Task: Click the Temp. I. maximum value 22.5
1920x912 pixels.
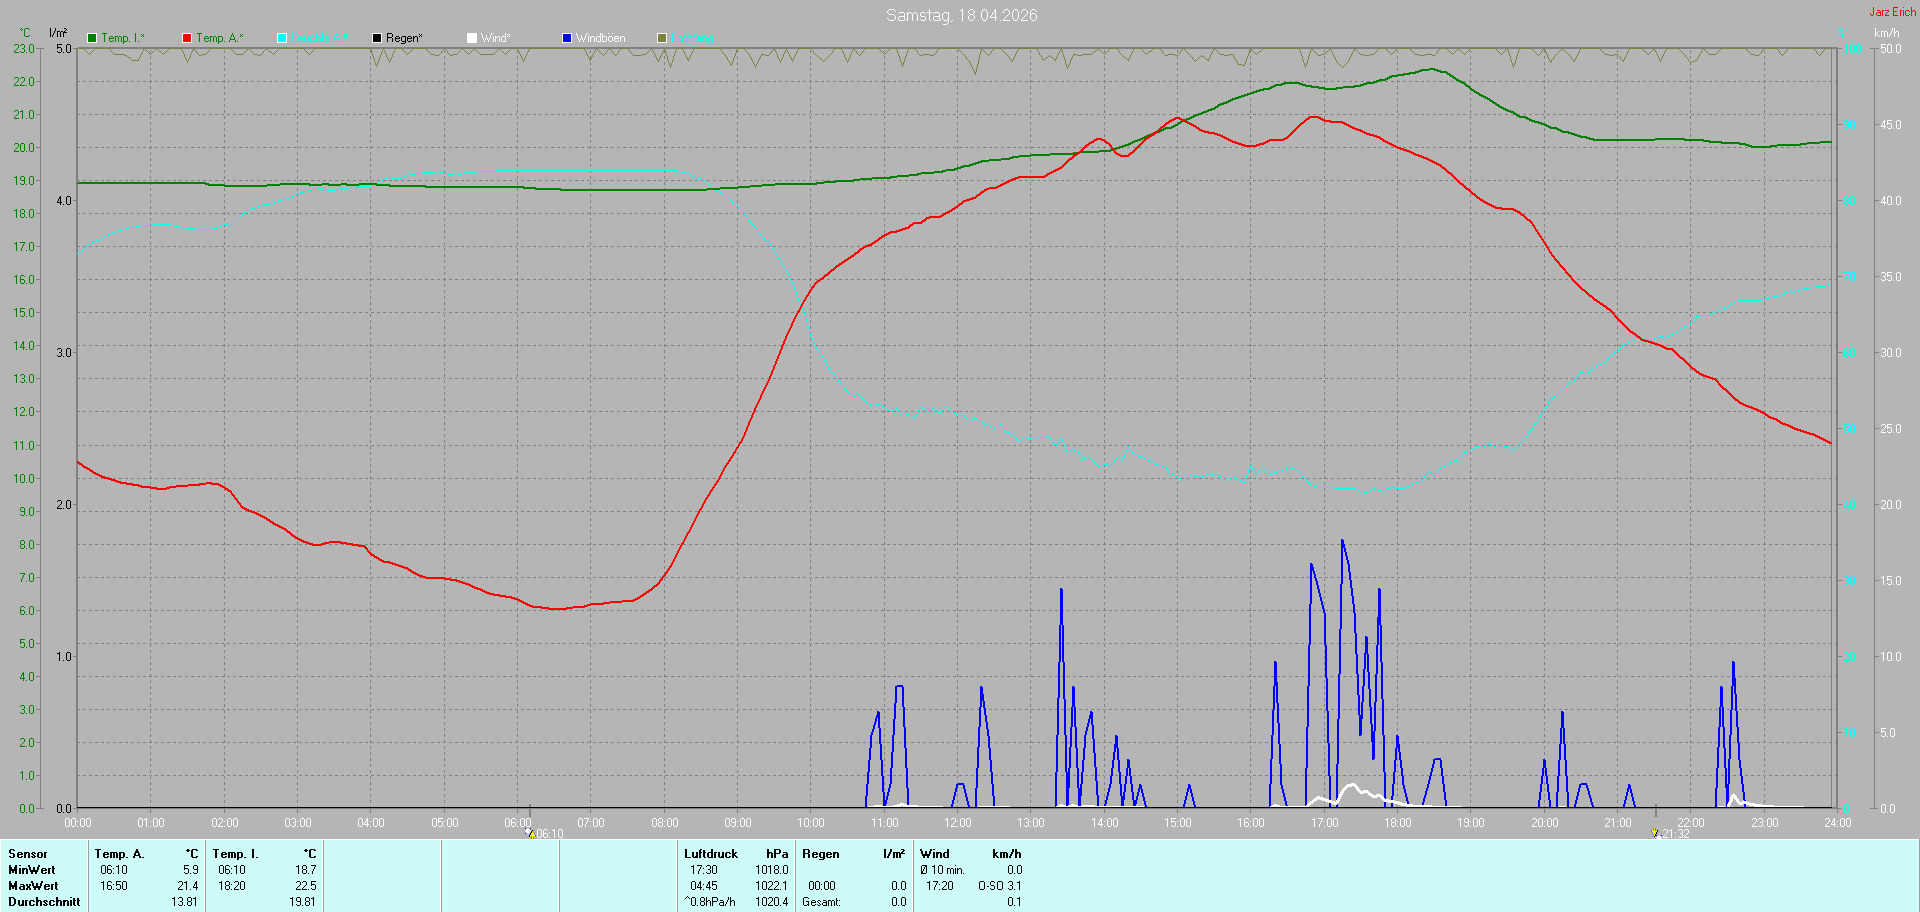Action: [306, 886]
